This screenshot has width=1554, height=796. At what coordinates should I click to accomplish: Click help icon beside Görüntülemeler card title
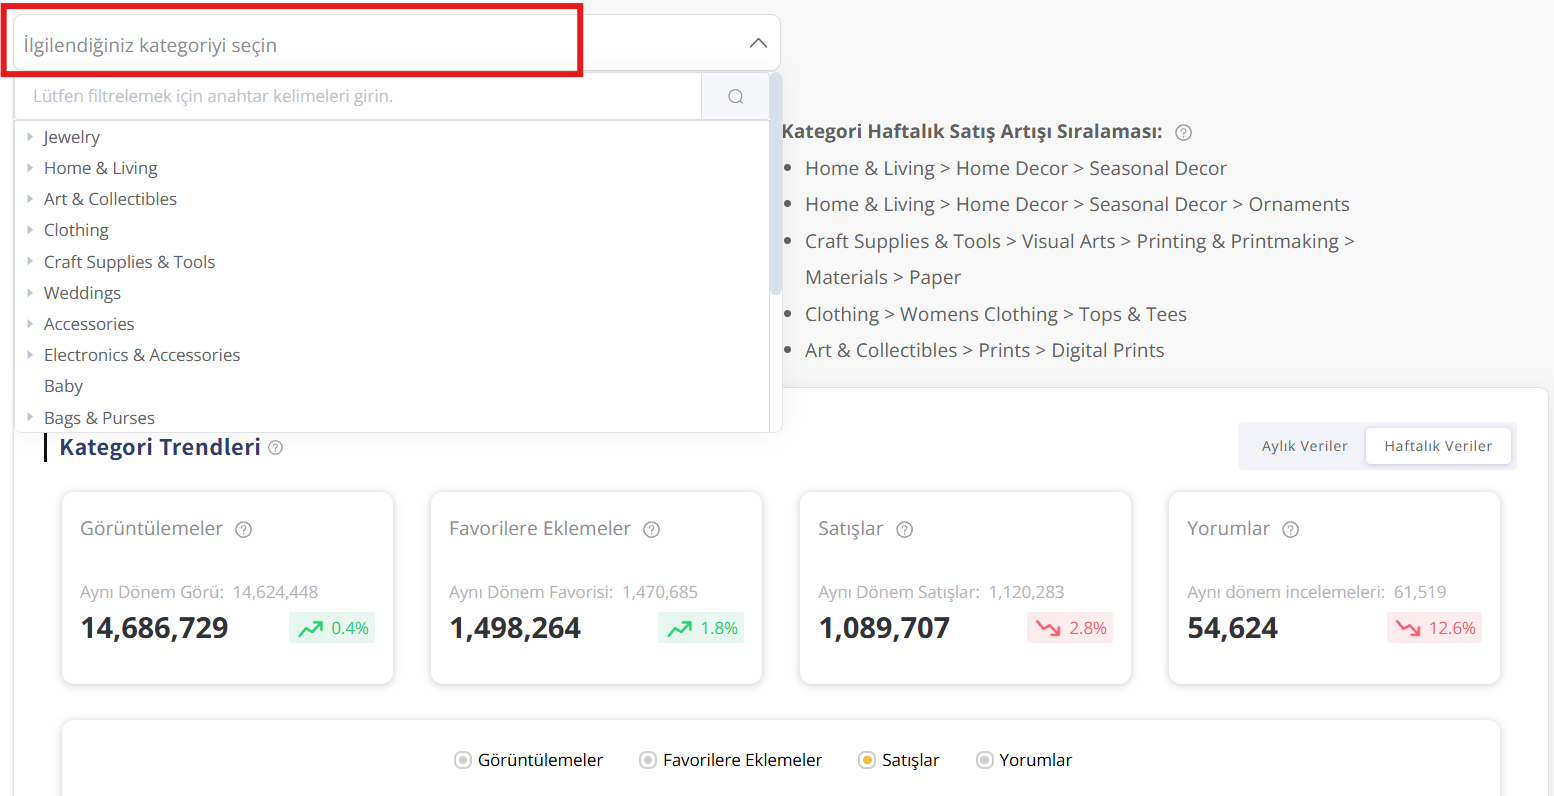pos(243,530)
